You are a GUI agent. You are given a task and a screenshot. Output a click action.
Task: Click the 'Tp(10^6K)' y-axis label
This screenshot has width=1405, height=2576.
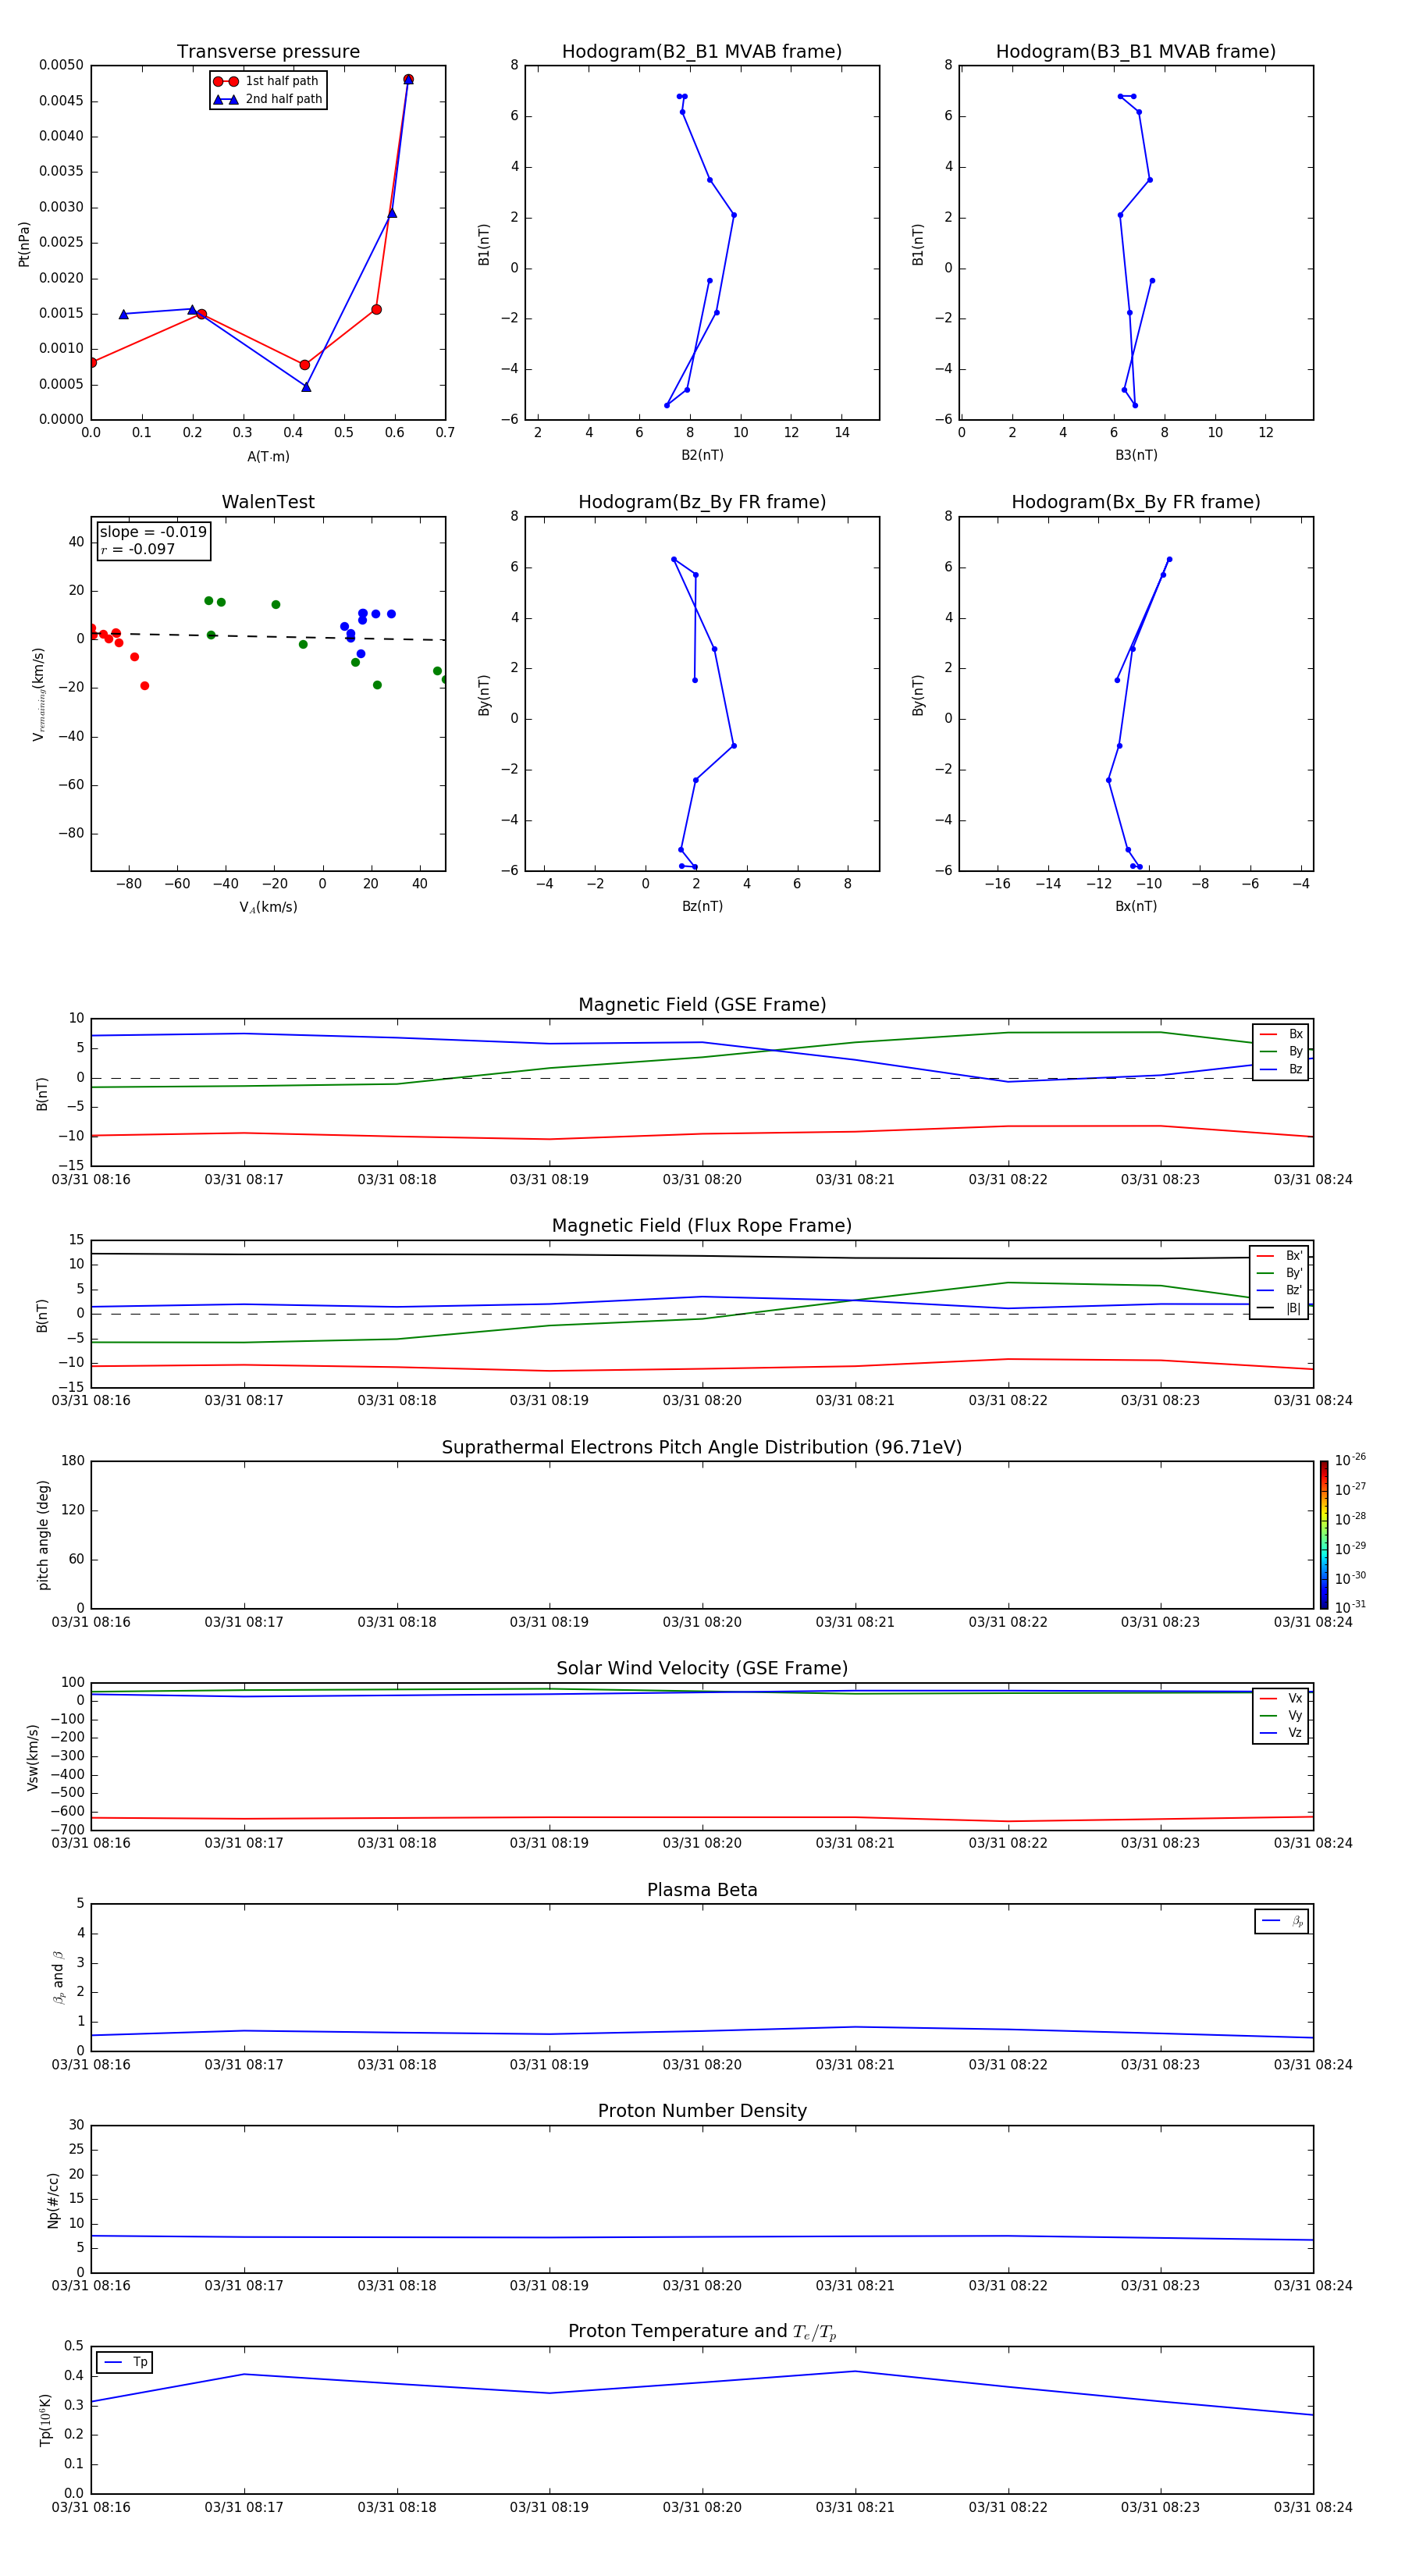point(45,2420)
